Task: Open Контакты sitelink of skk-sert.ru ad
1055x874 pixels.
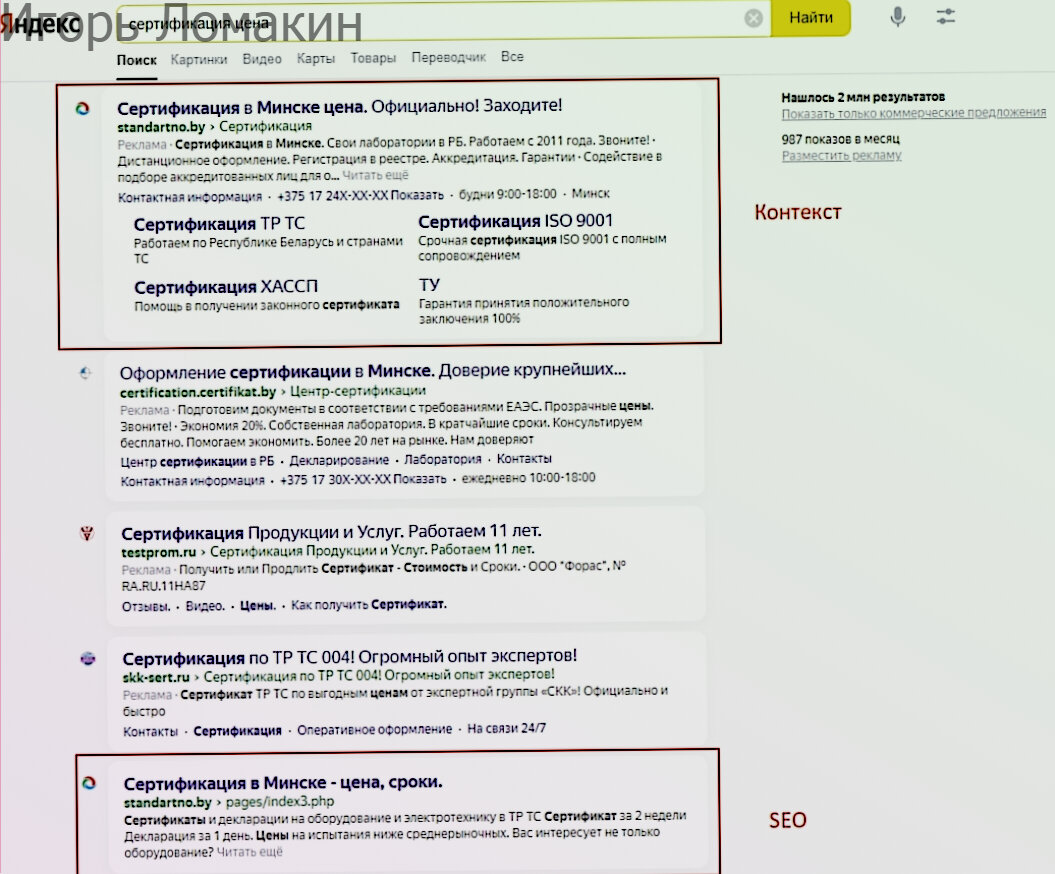Action: tap(151, 731)
